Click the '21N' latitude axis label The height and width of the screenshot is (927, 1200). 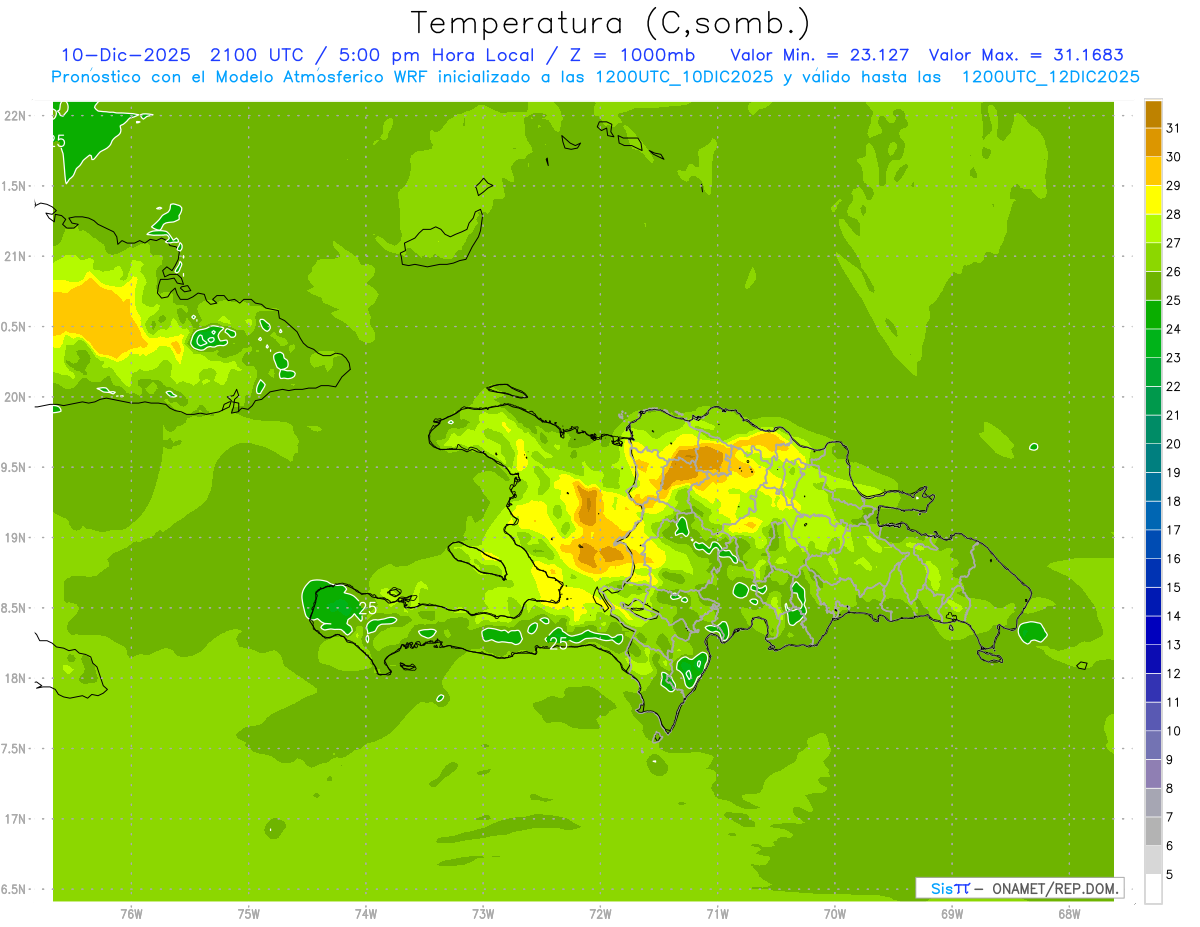click(16, 256)
